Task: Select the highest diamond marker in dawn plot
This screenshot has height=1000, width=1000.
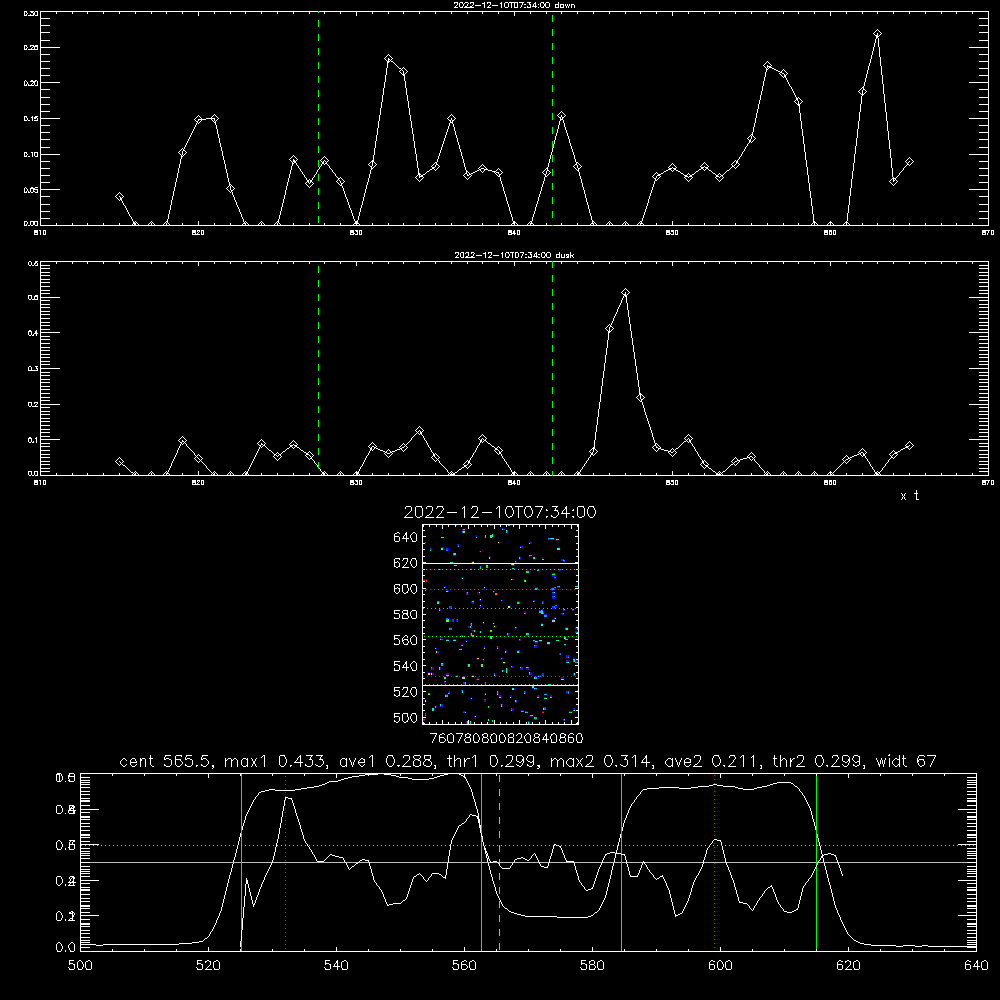Action: [x=878, y=34]
